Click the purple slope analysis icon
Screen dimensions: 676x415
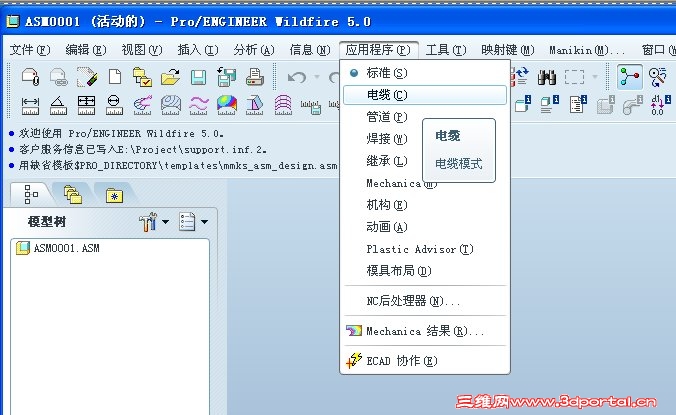[283, 106]
